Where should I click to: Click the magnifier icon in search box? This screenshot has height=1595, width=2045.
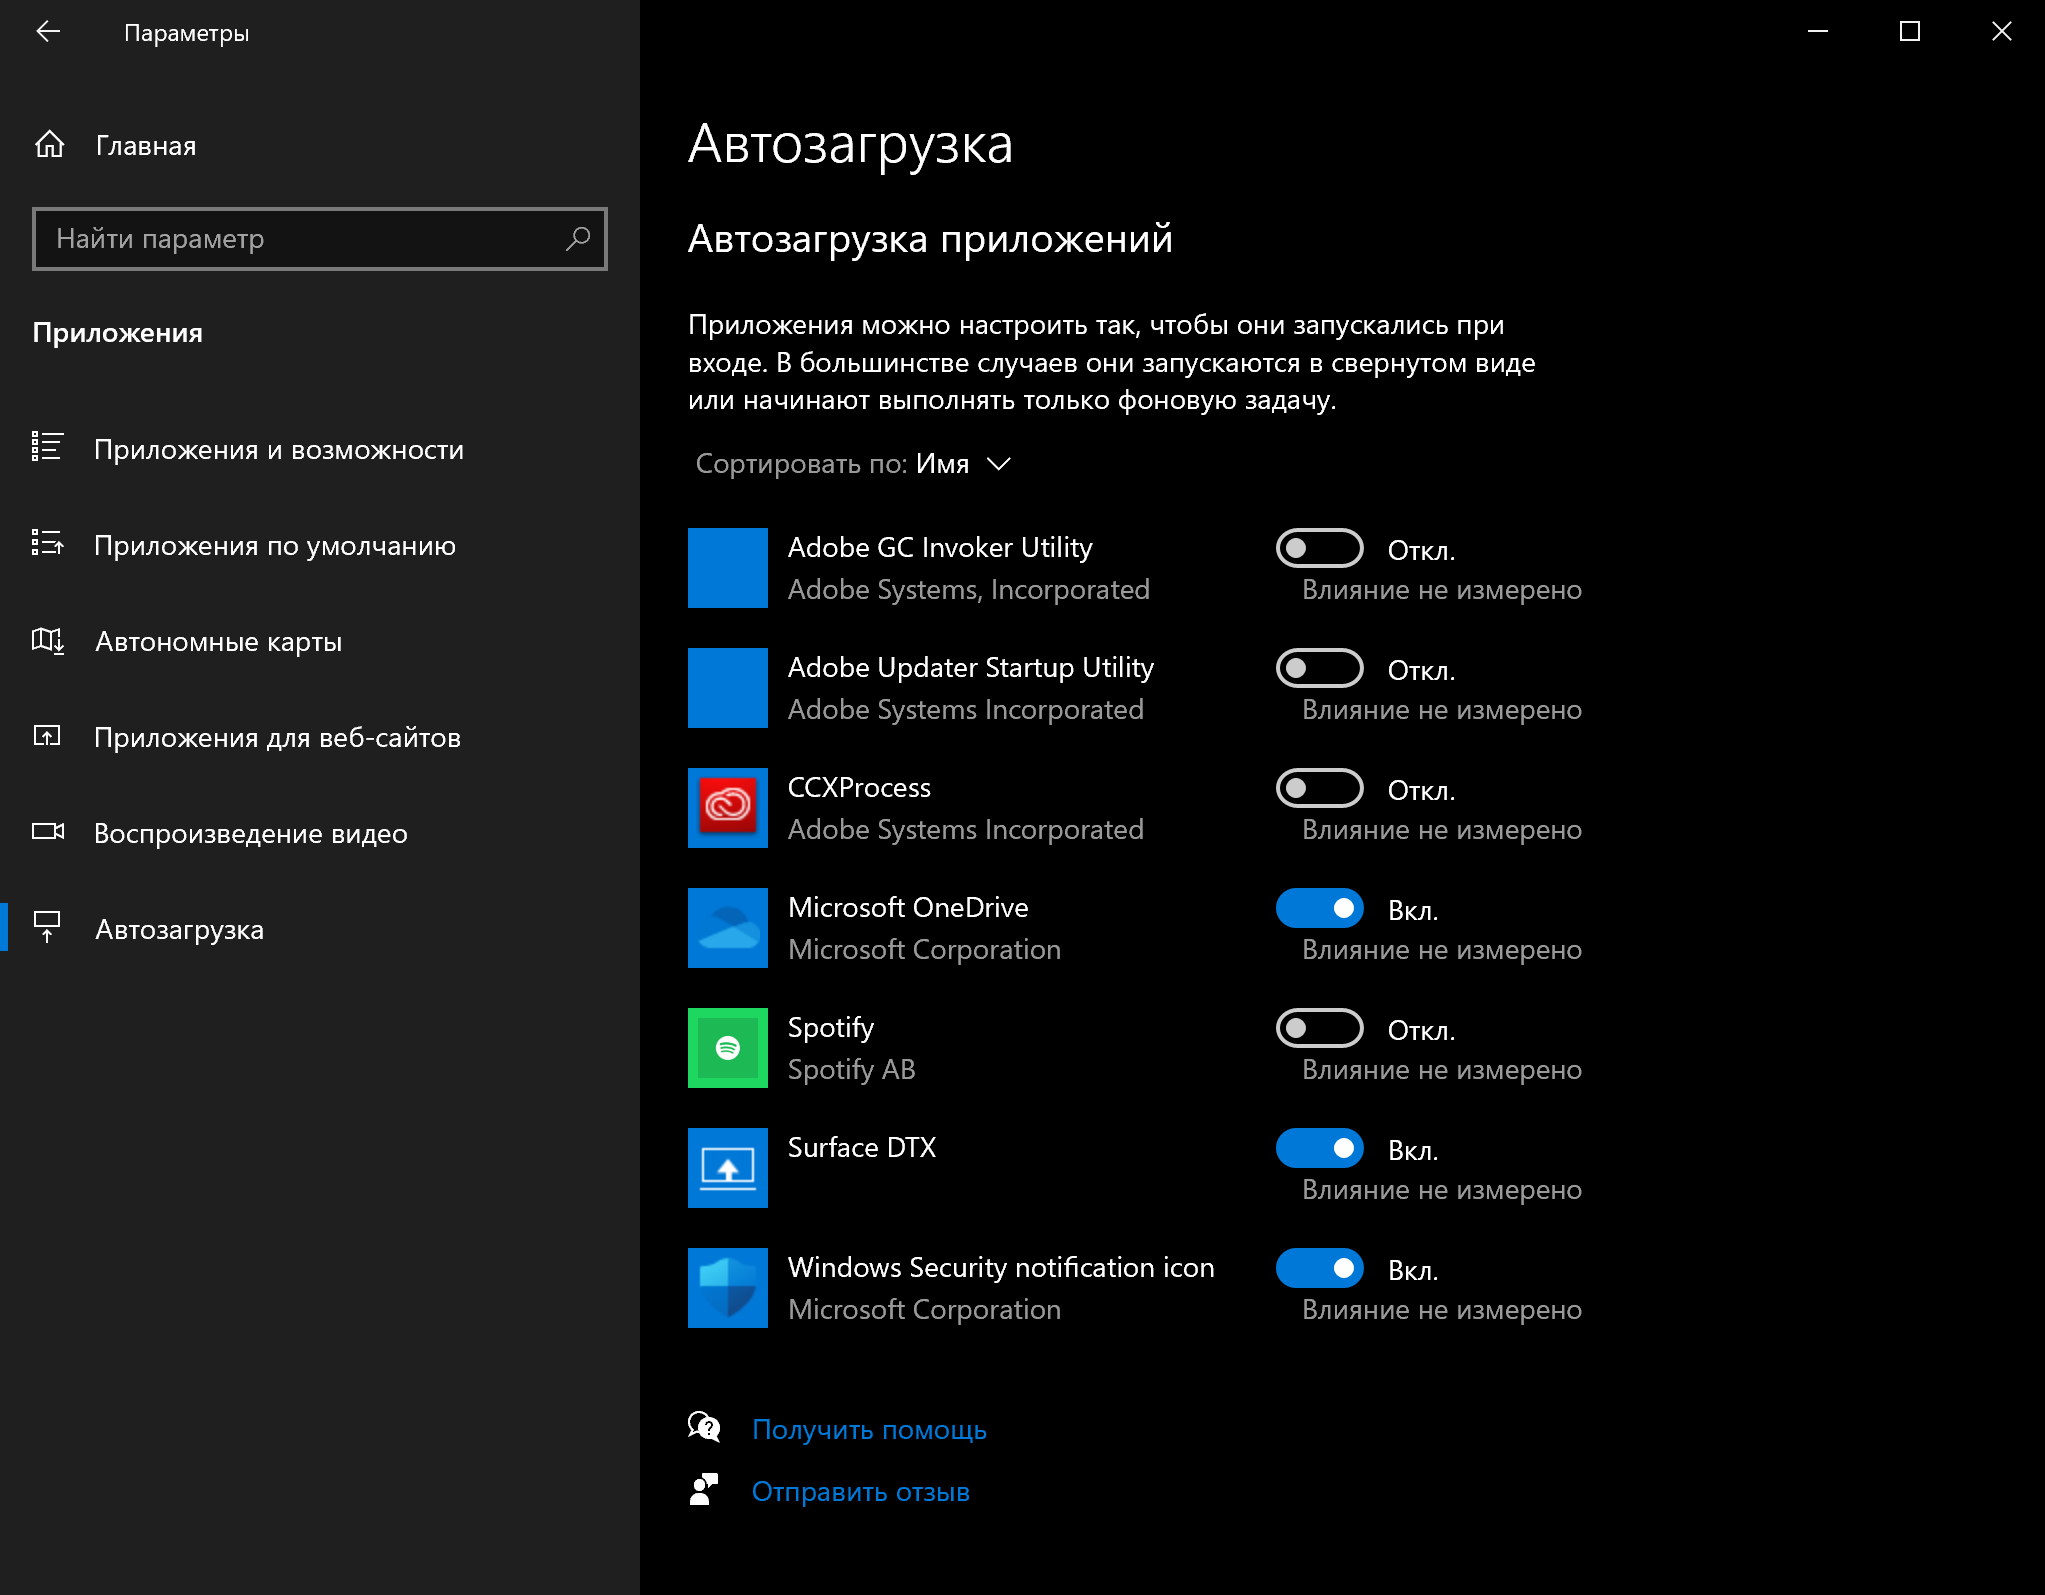coord(578,239)
